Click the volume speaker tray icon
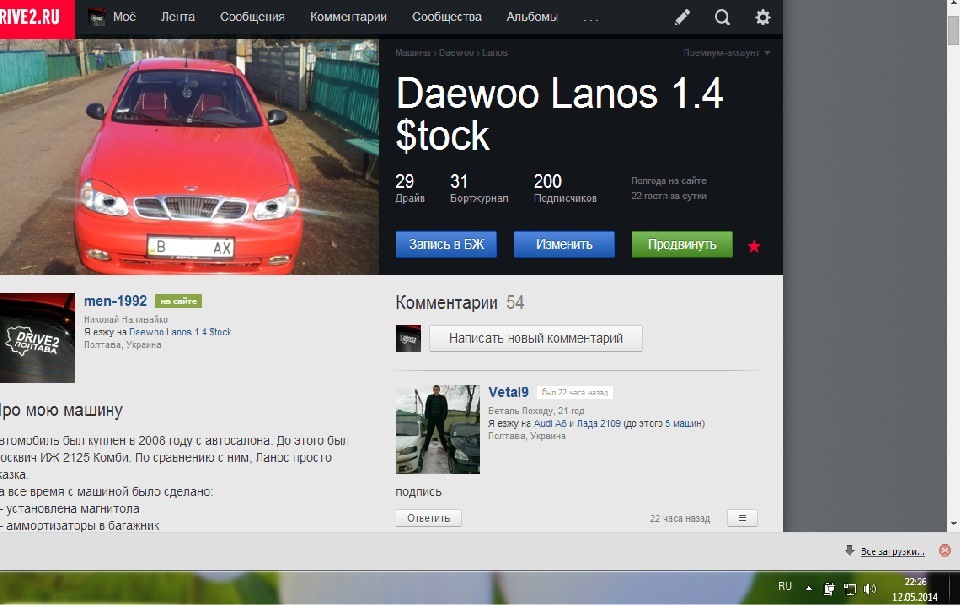Viewport: 960px width, 605px height. click(x=869, y=589)
